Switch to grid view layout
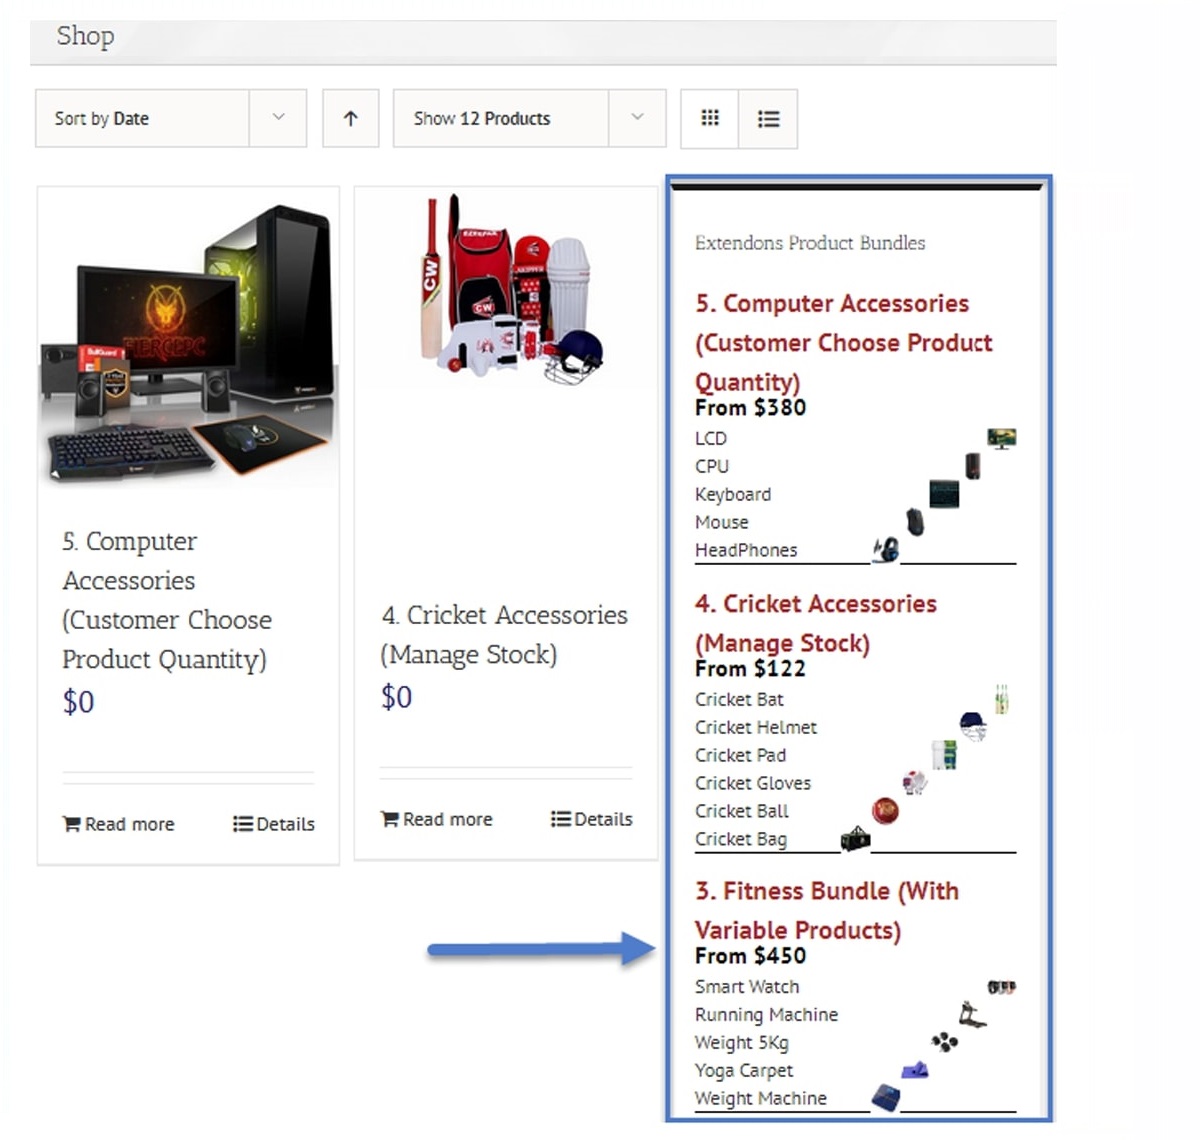This screenshot has height=1140, width=1200. 710,118
